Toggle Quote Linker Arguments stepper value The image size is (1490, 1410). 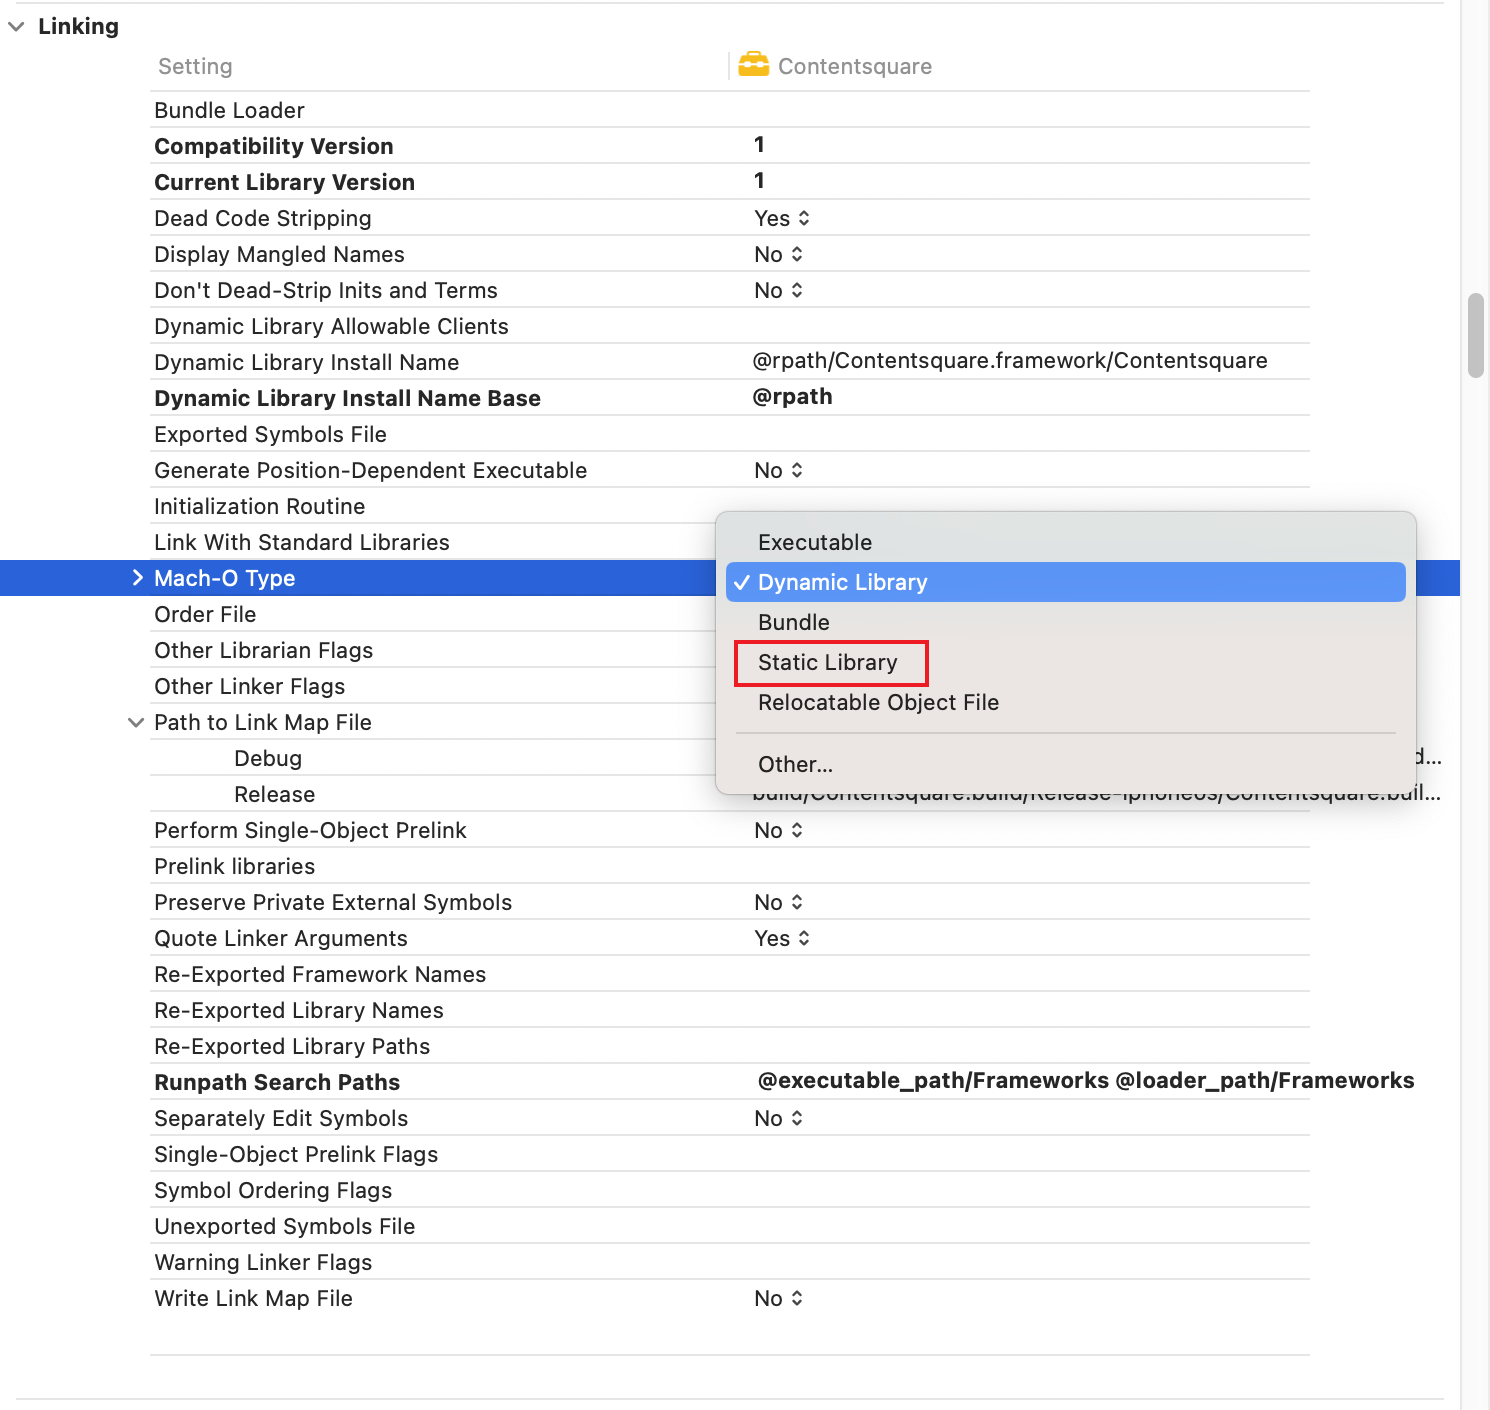(x=782, y=938)
